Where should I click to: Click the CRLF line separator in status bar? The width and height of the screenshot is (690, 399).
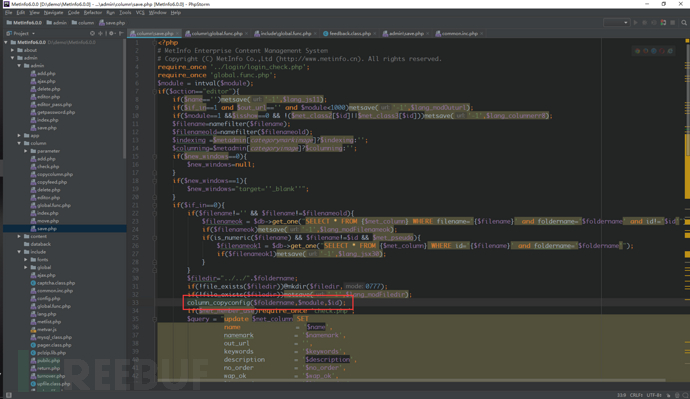pyautogui.click(x=636, y=395)
